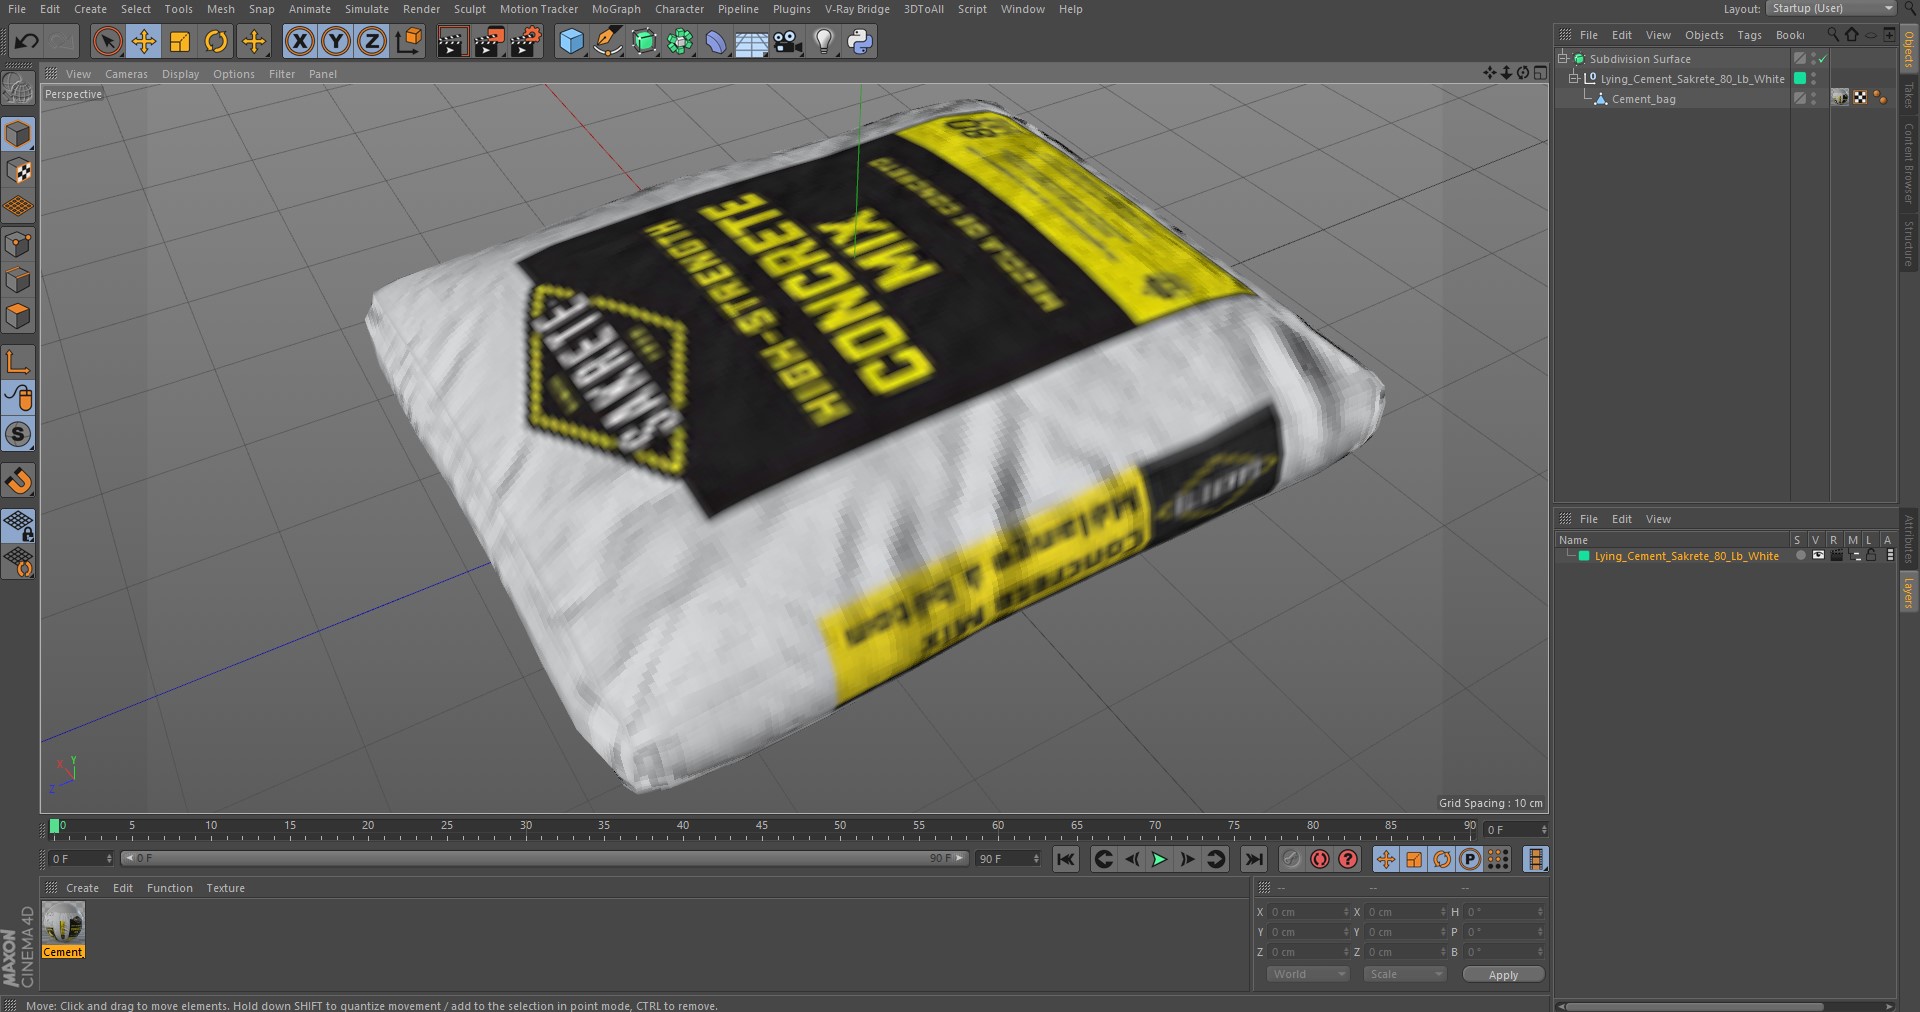The width and height of the screenshot is (1920, 1012).
Task: Collapse Lying_Cement_Sakrete_80_Lb_White null in object tree
Action: 1574,78
